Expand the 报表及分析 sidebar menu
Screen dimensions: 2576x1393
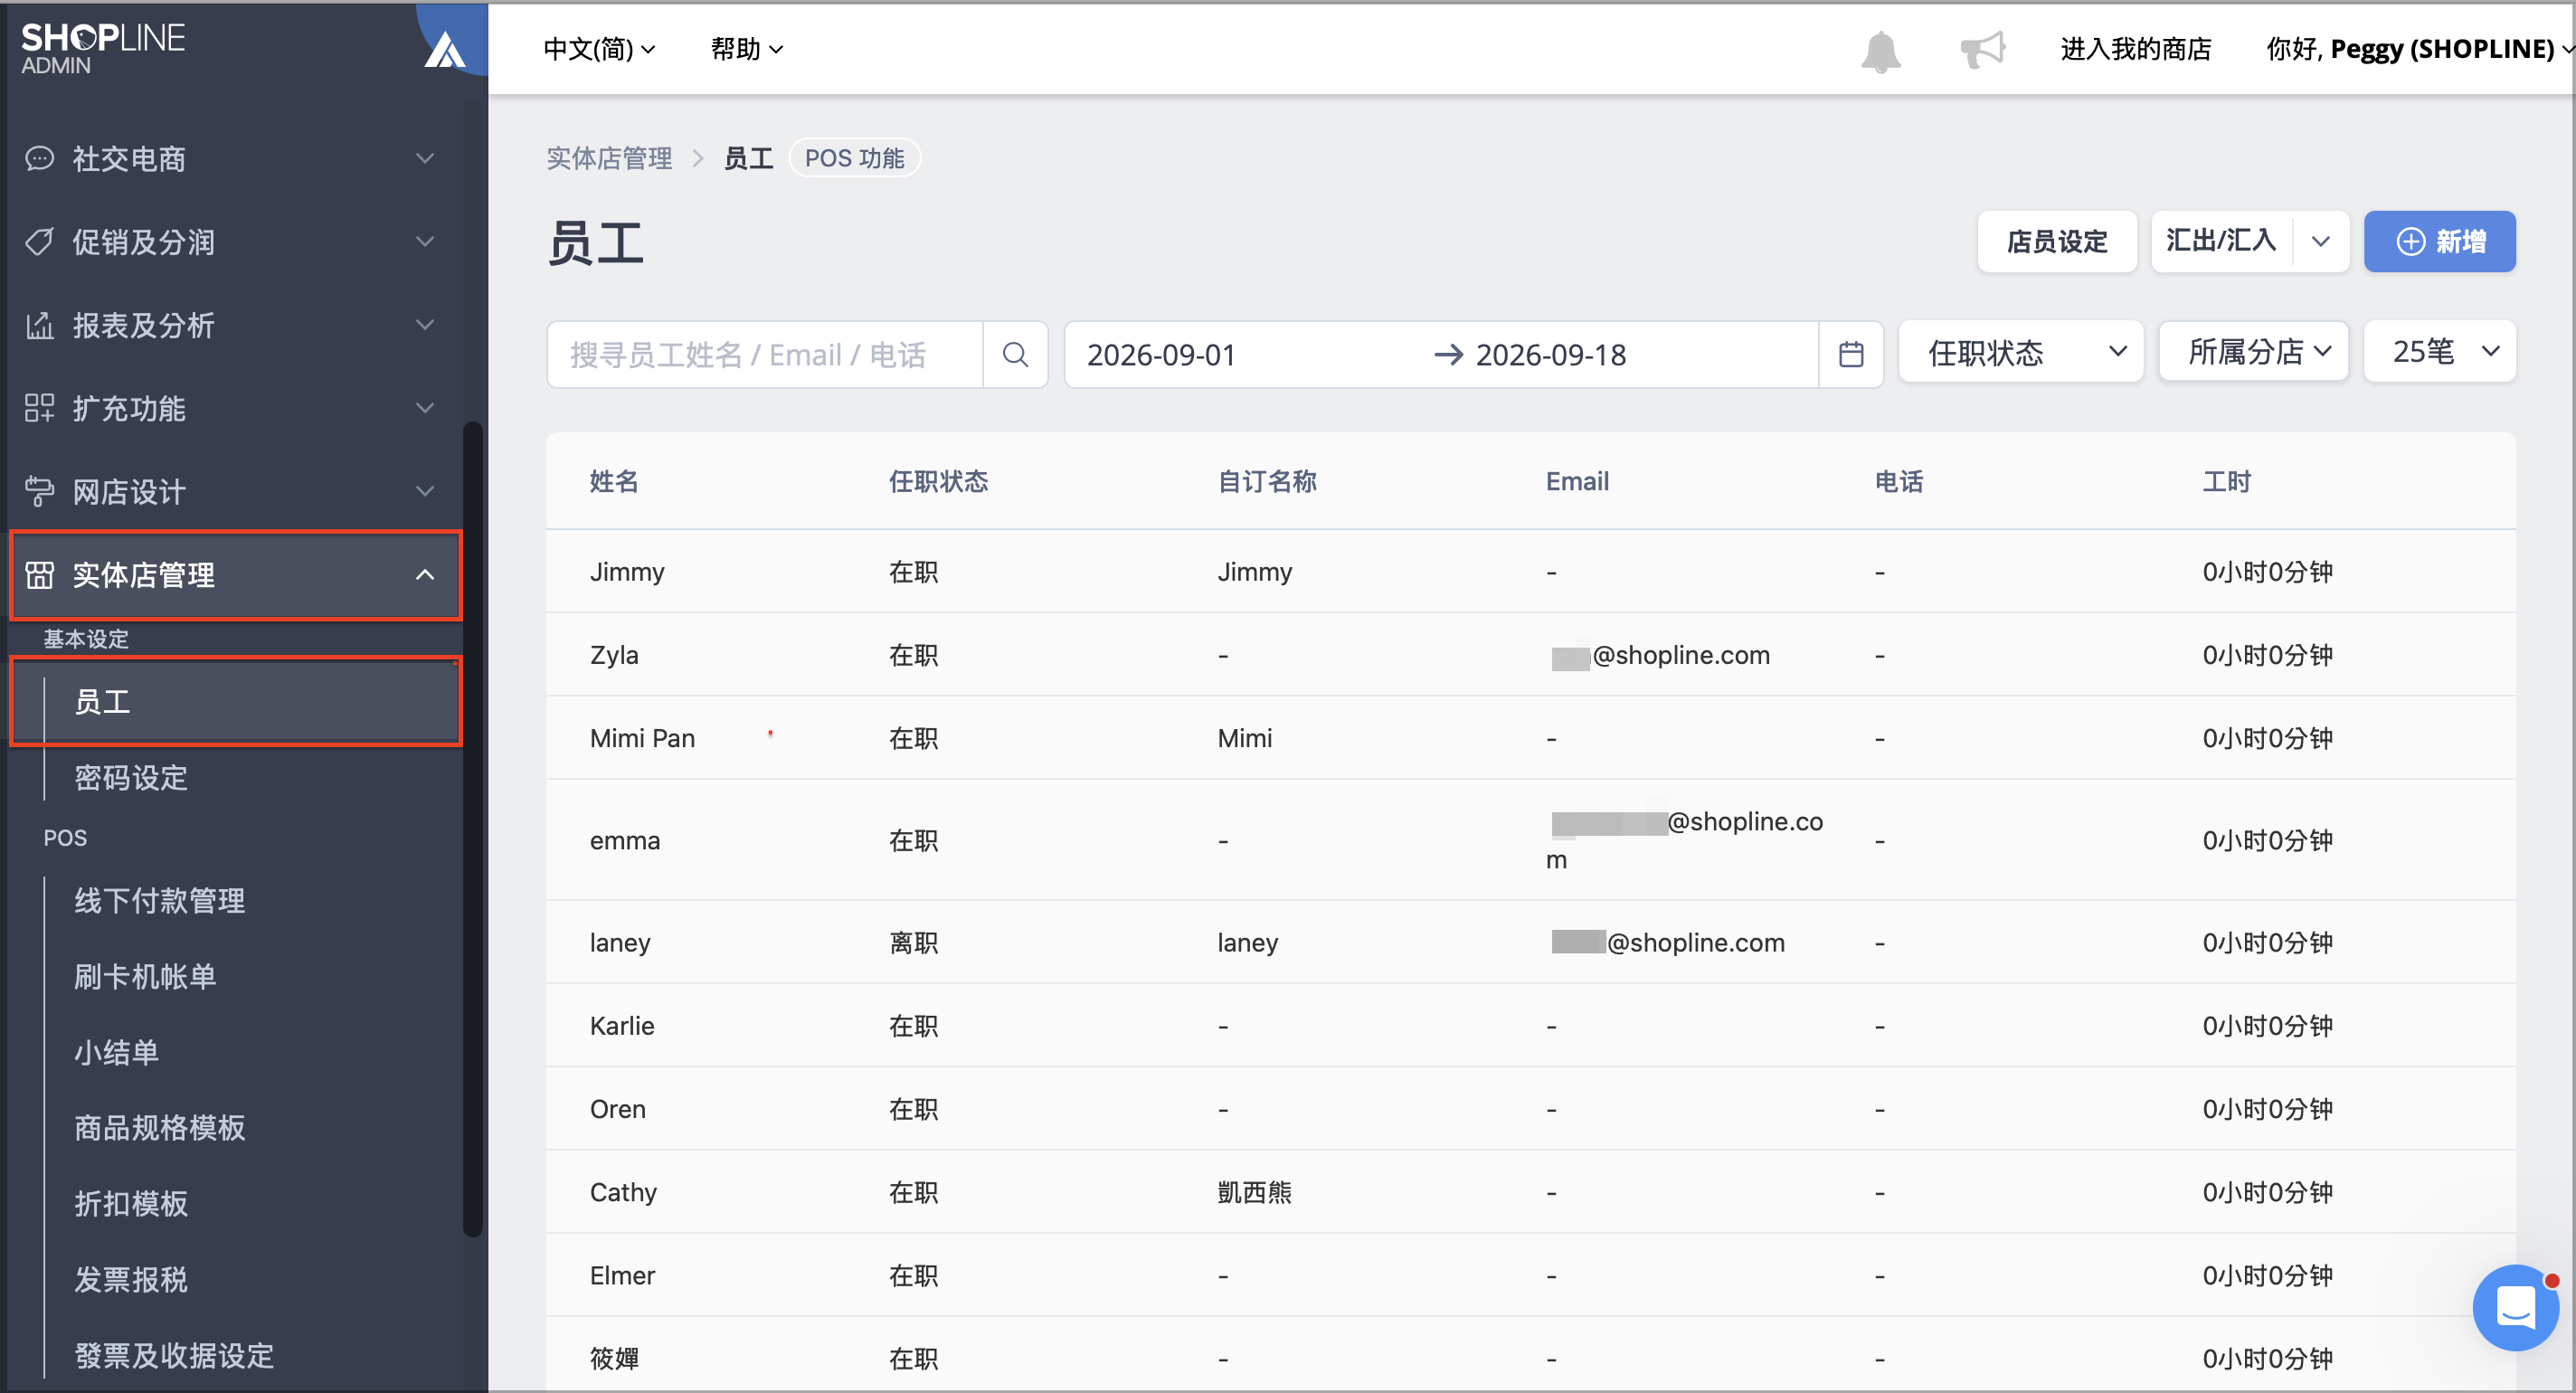[x=235, y=325]
